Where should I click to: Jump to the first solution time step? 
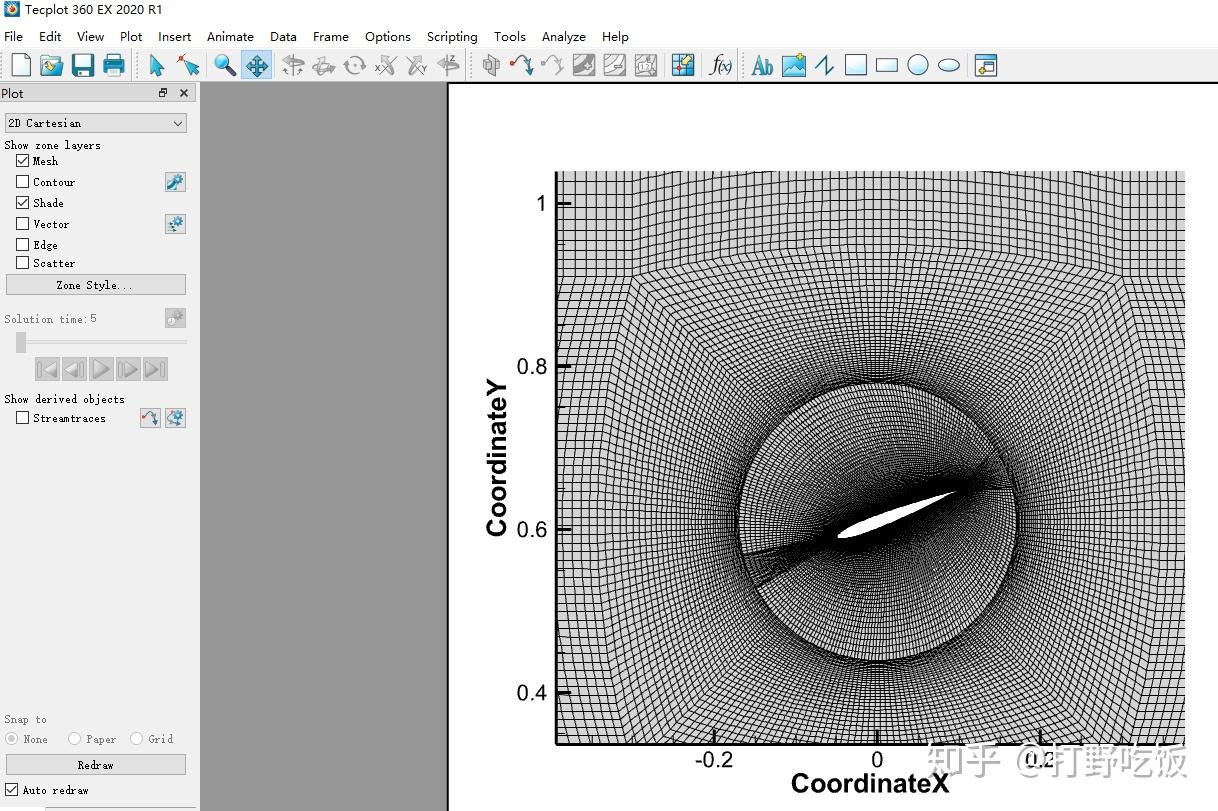pyautogui.click(x=47, y=370)
